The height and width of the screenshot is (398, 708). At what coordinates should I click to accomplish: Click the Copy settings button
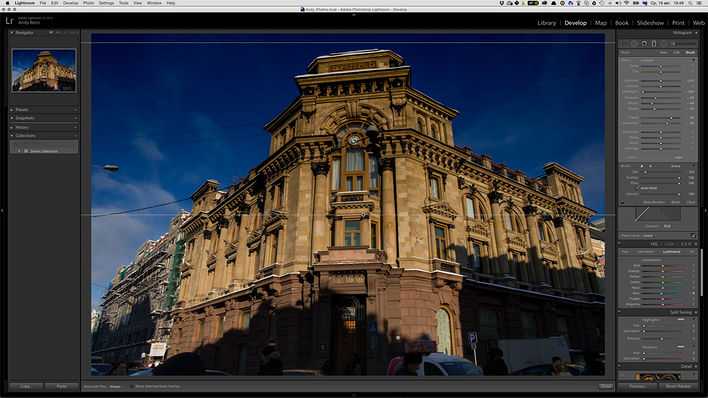coord(26,386)
